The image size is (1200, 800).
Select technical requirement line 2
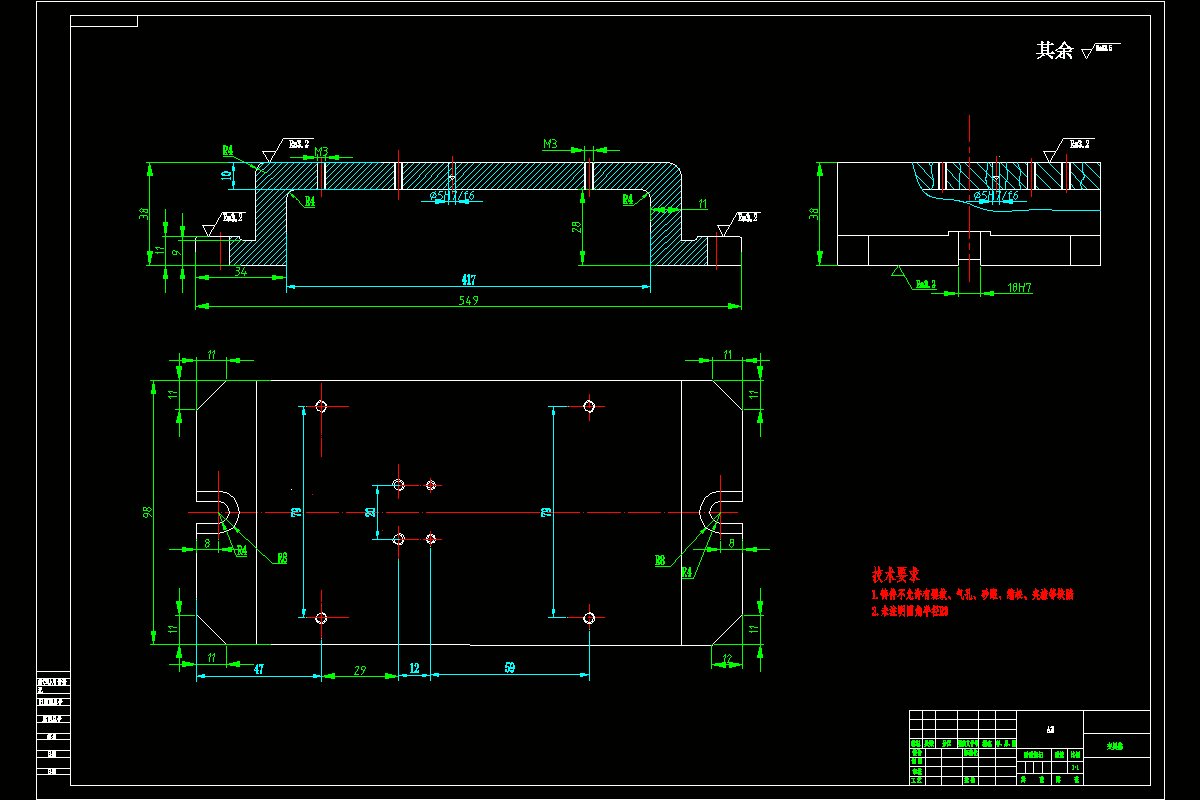click(909, 610)
